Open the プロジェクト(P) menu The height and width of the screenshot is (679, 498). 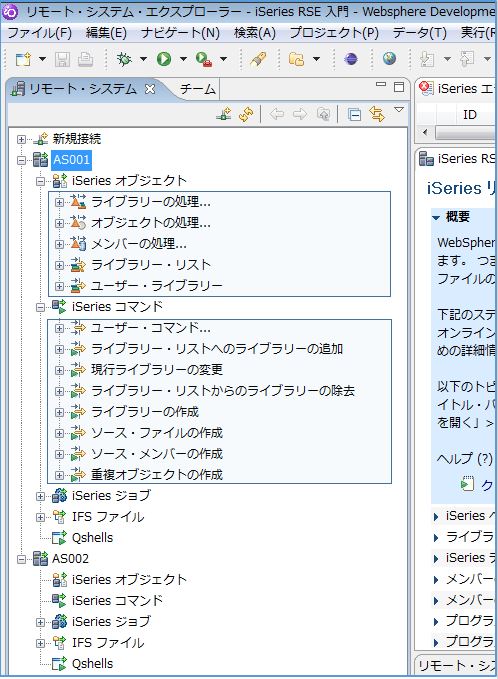click(x=334, y=32)
